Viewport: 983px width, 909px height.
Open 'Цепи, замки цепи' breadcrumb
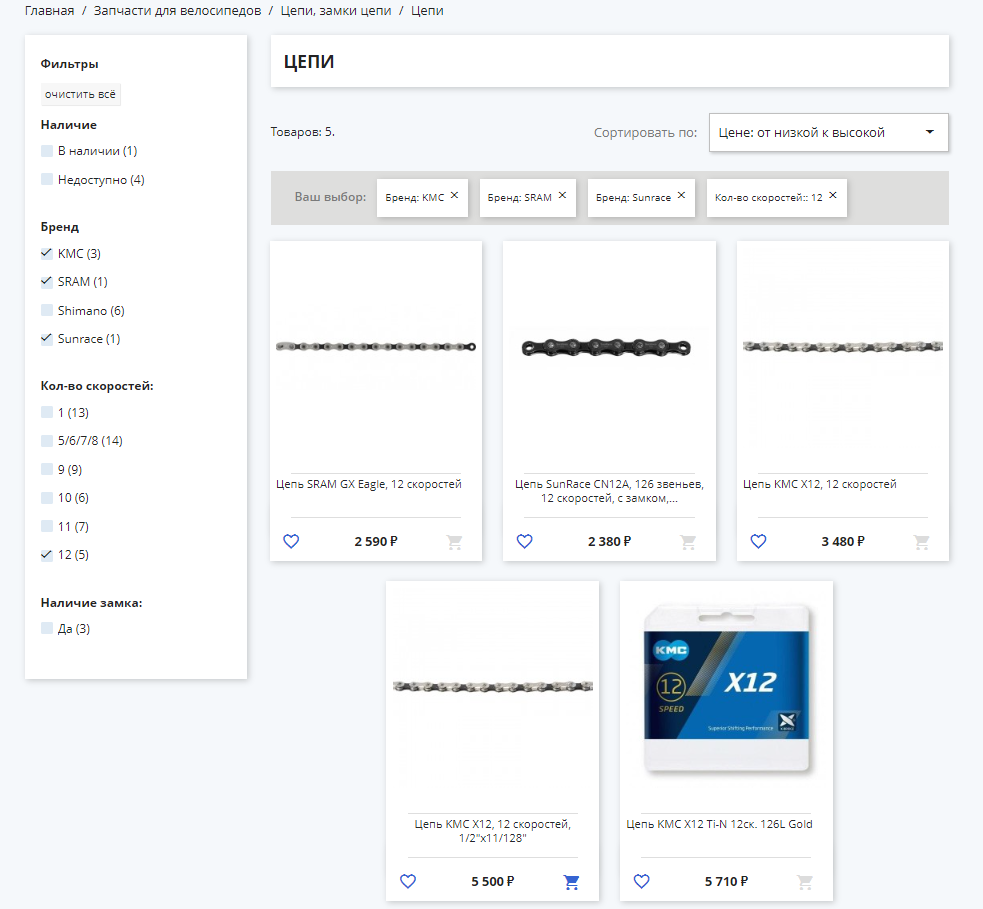coord(336,11)
